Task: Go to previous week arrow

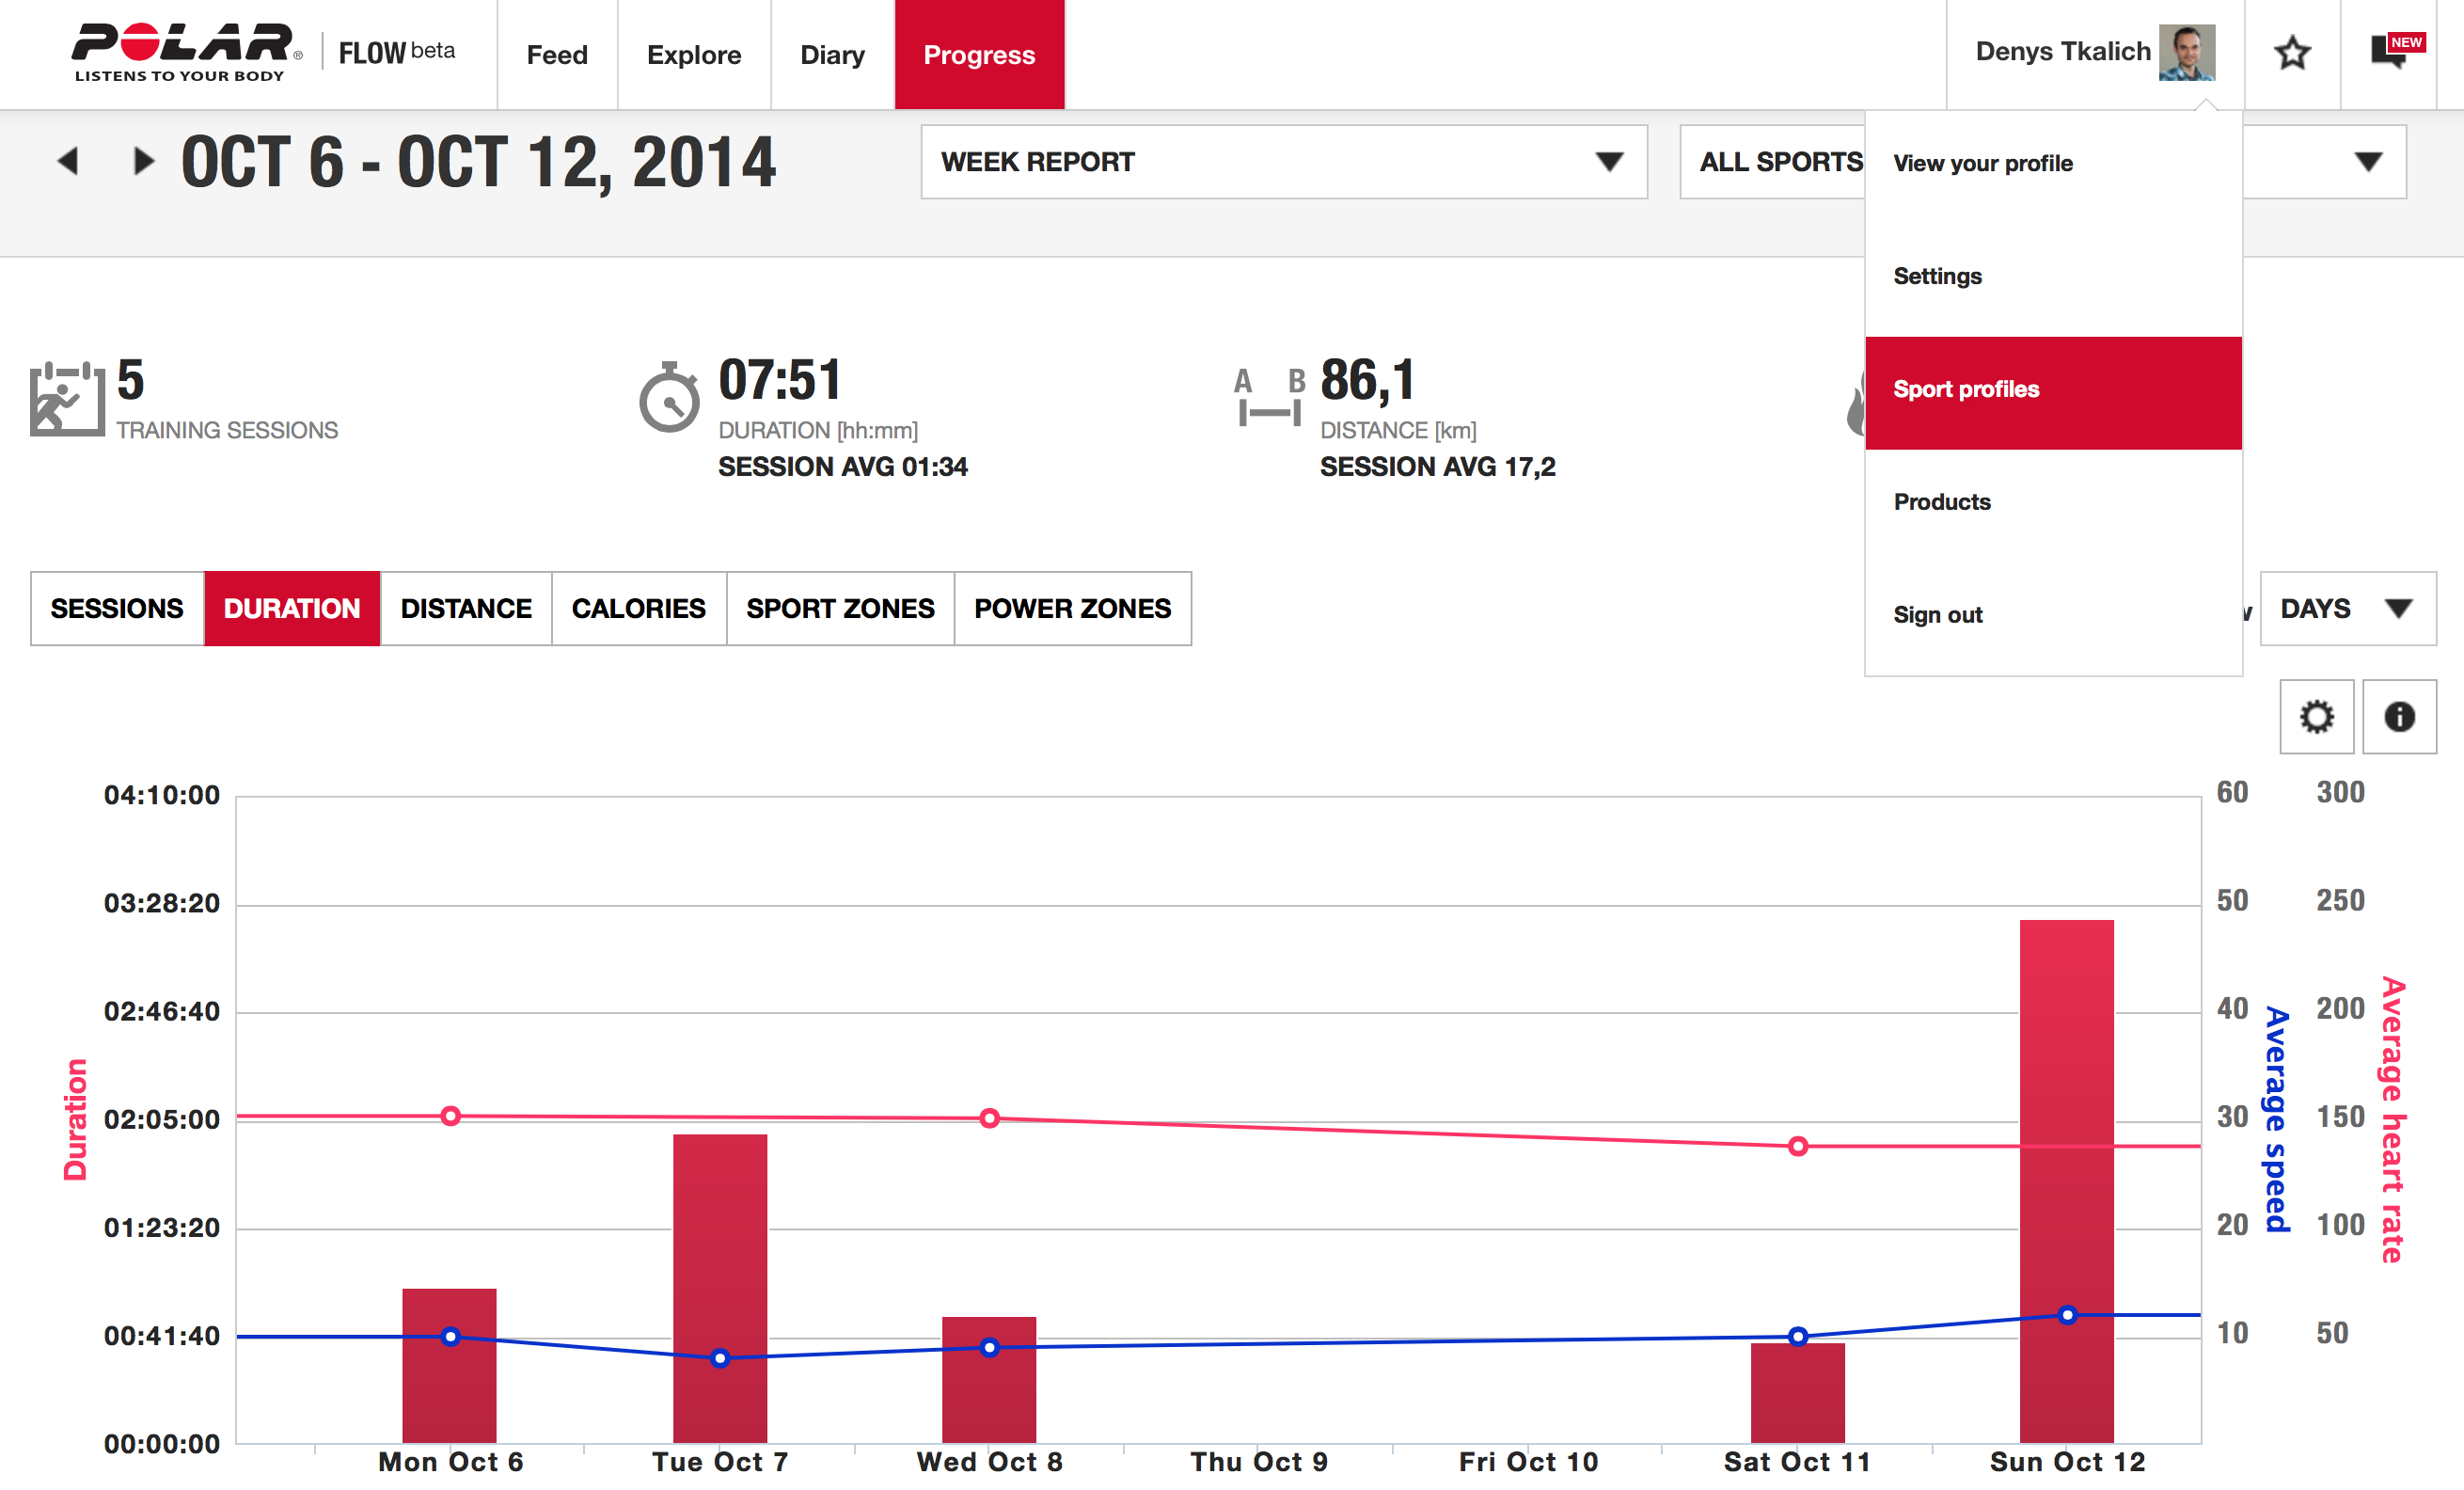Action: tap(68, 161)
